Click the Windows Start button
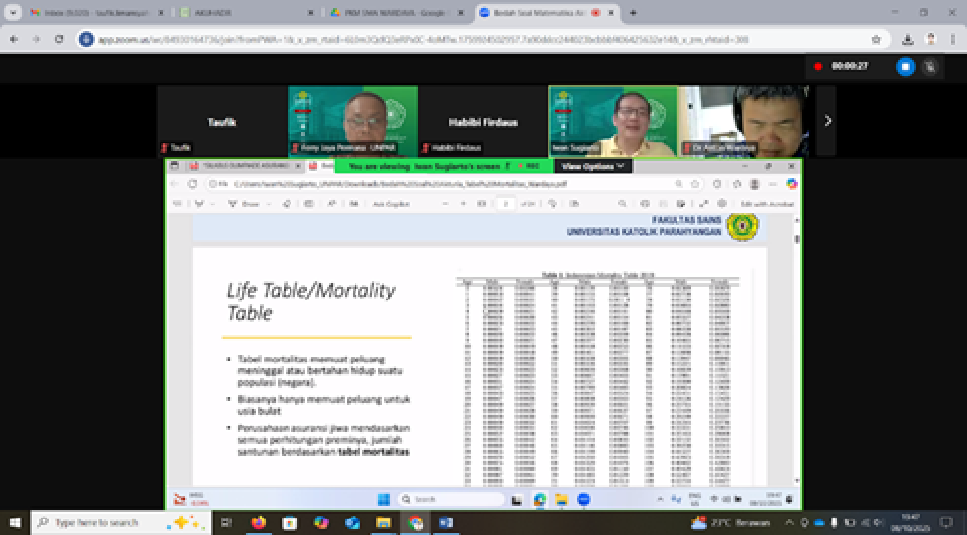The height and width of the screenshot is (535, 967). pos(15,522)
